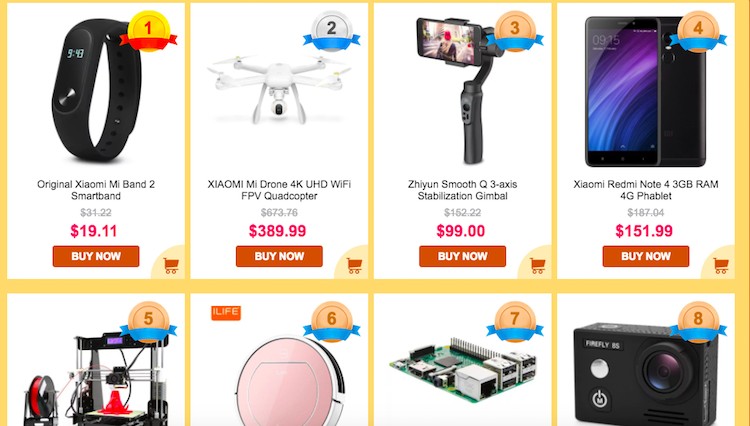The image size is (750, 426).
Task: Open the Raspberry Pi board image
Action: pos(462,369)
